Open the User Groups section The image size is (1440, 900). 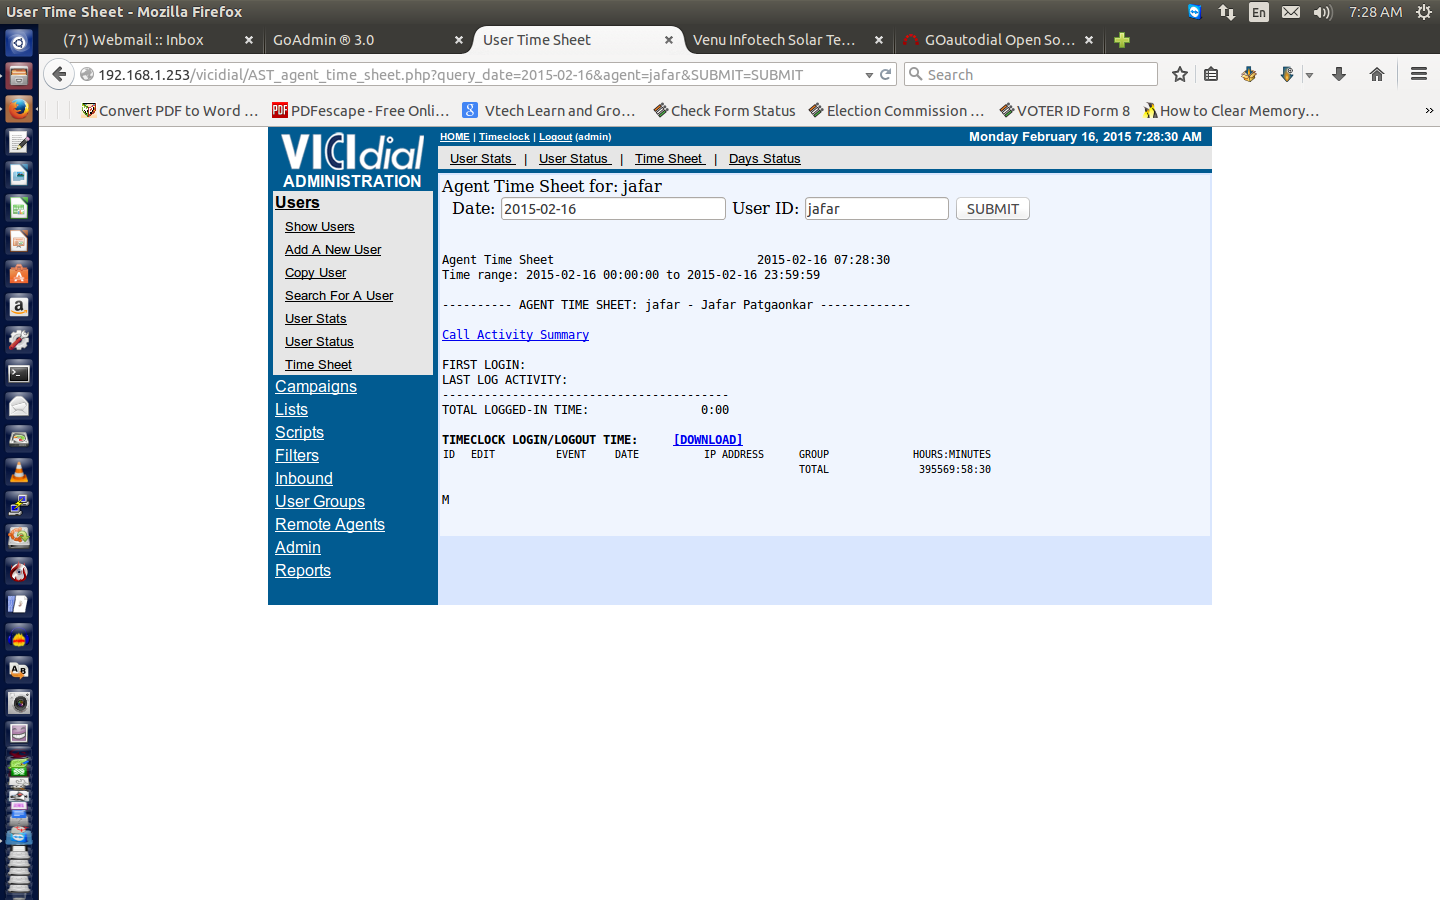(320, 502)
